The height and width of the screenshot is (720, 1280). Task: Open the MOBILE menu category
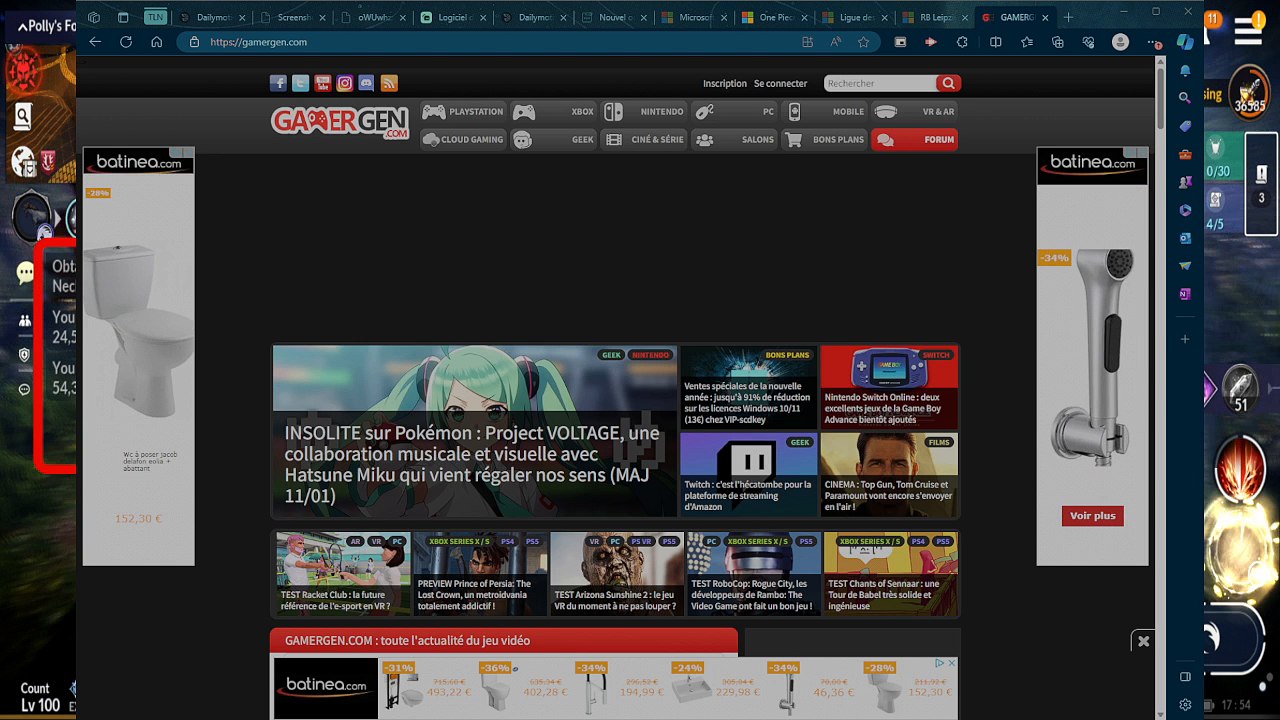click(x=825, y=112)
